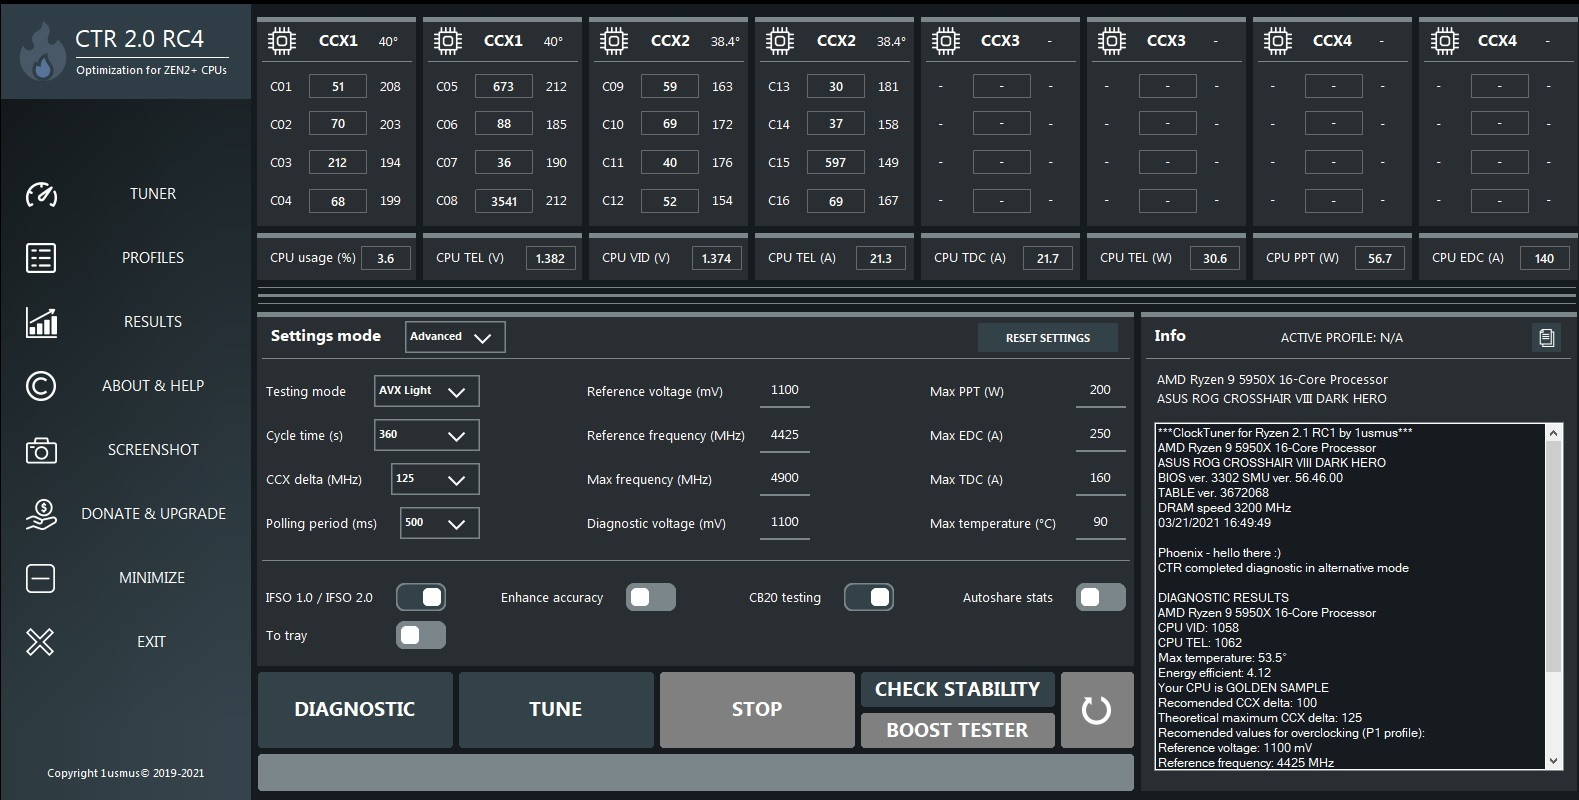
Task: Click the Reference voltage input field
Action: click(785, 391)
